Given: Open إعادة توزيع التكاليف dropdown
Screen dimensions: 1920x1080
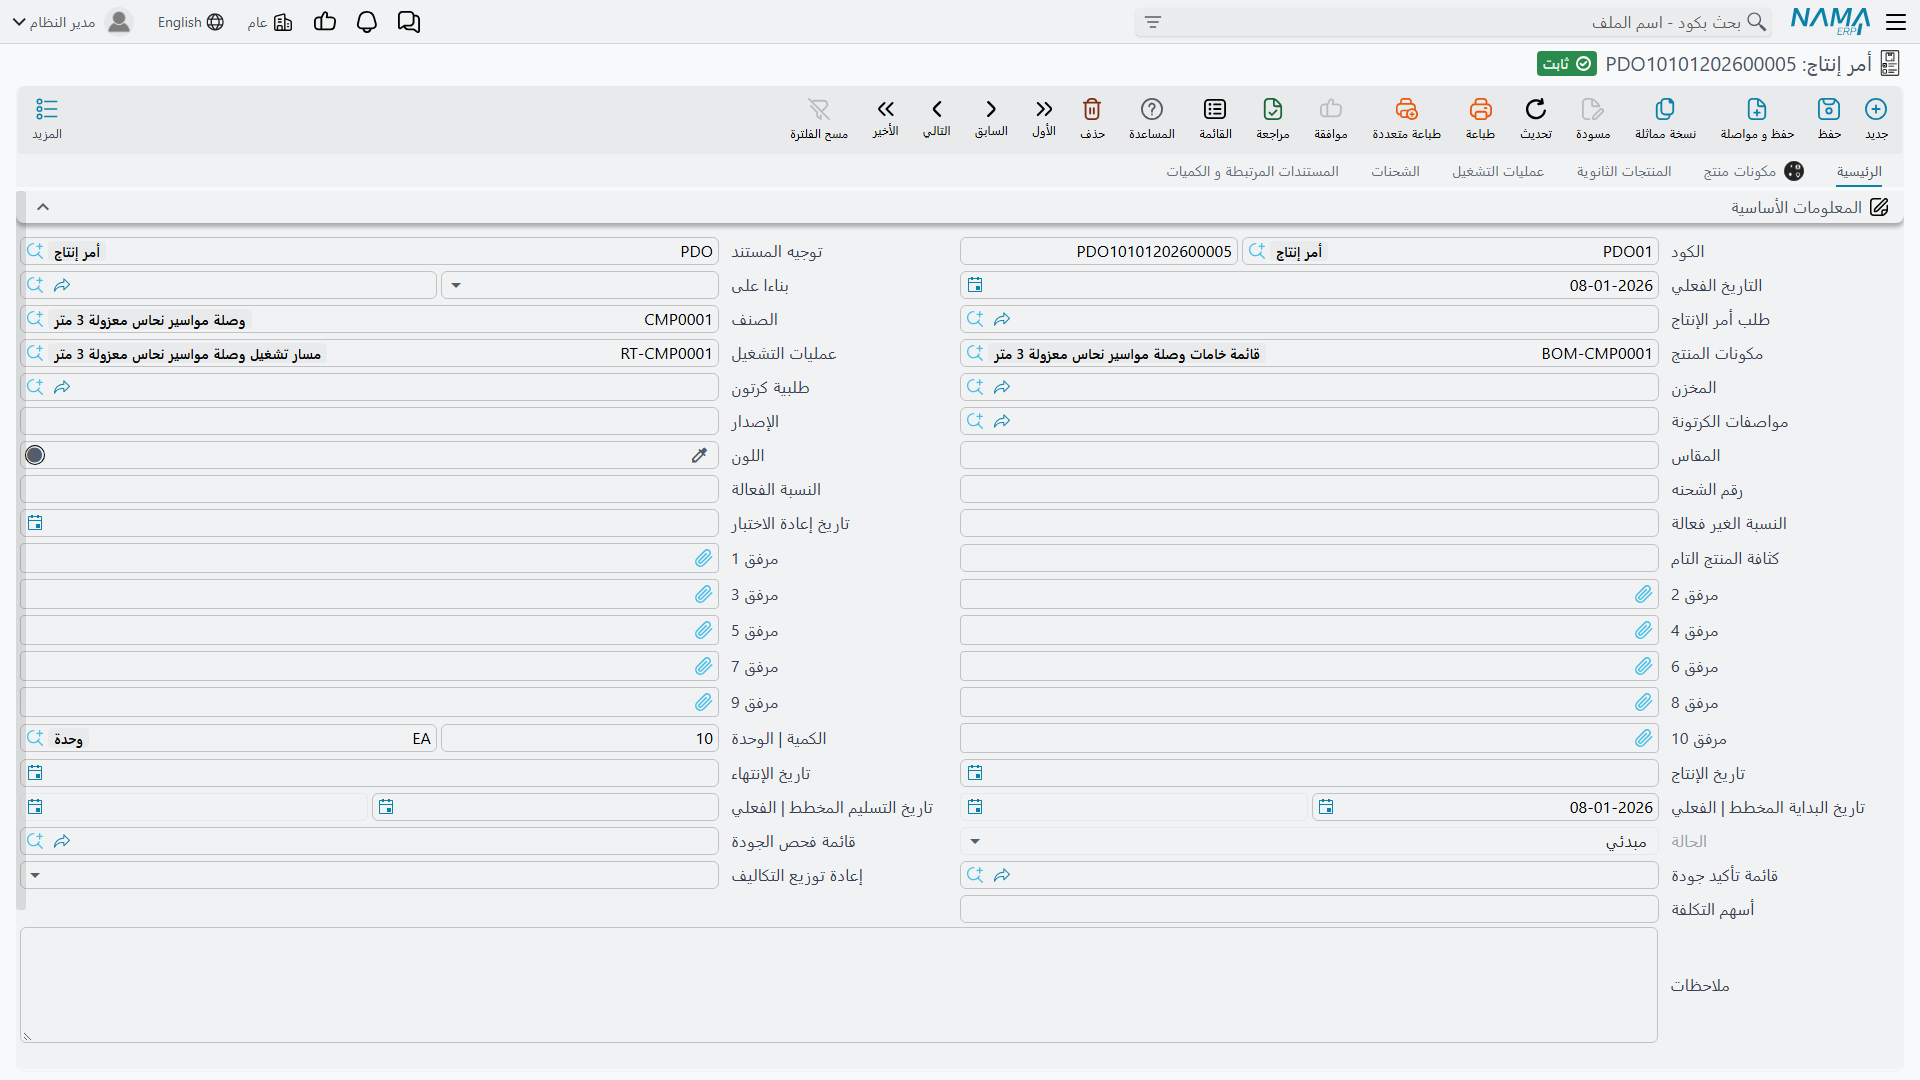Looking at the screenshot, I should 35,876.
